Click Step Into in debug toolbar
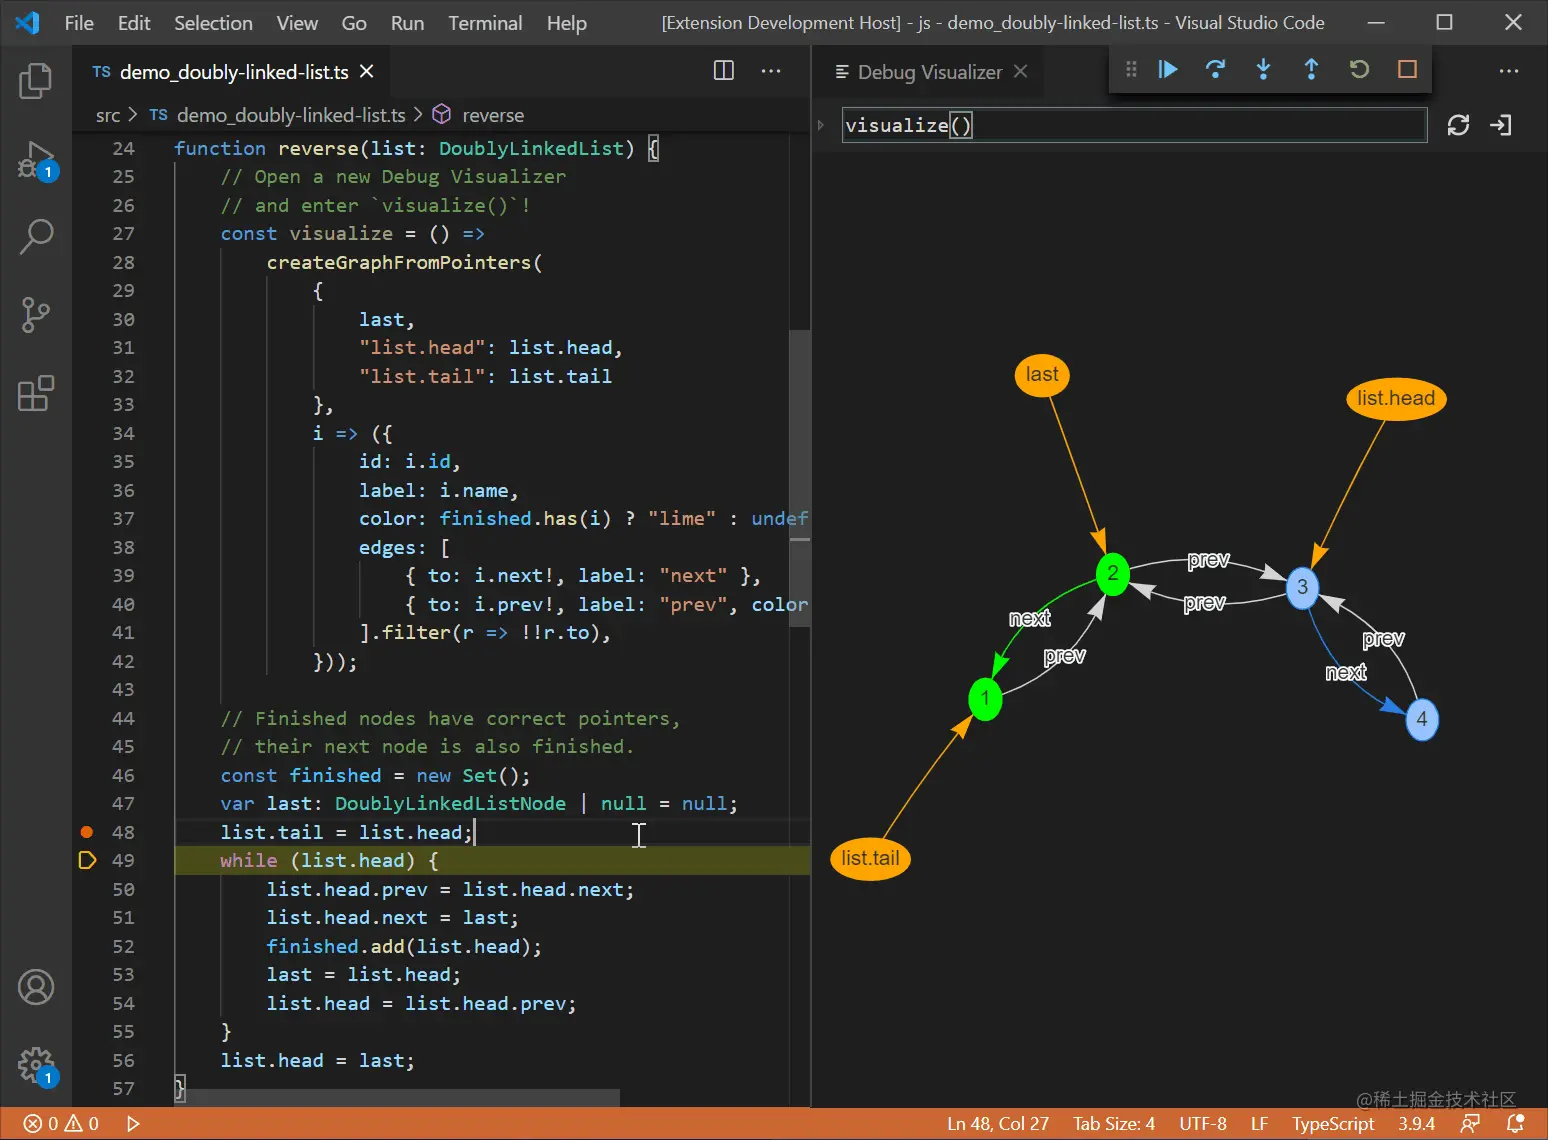The image size is (1548, 1140). (x=1263, y=69)
